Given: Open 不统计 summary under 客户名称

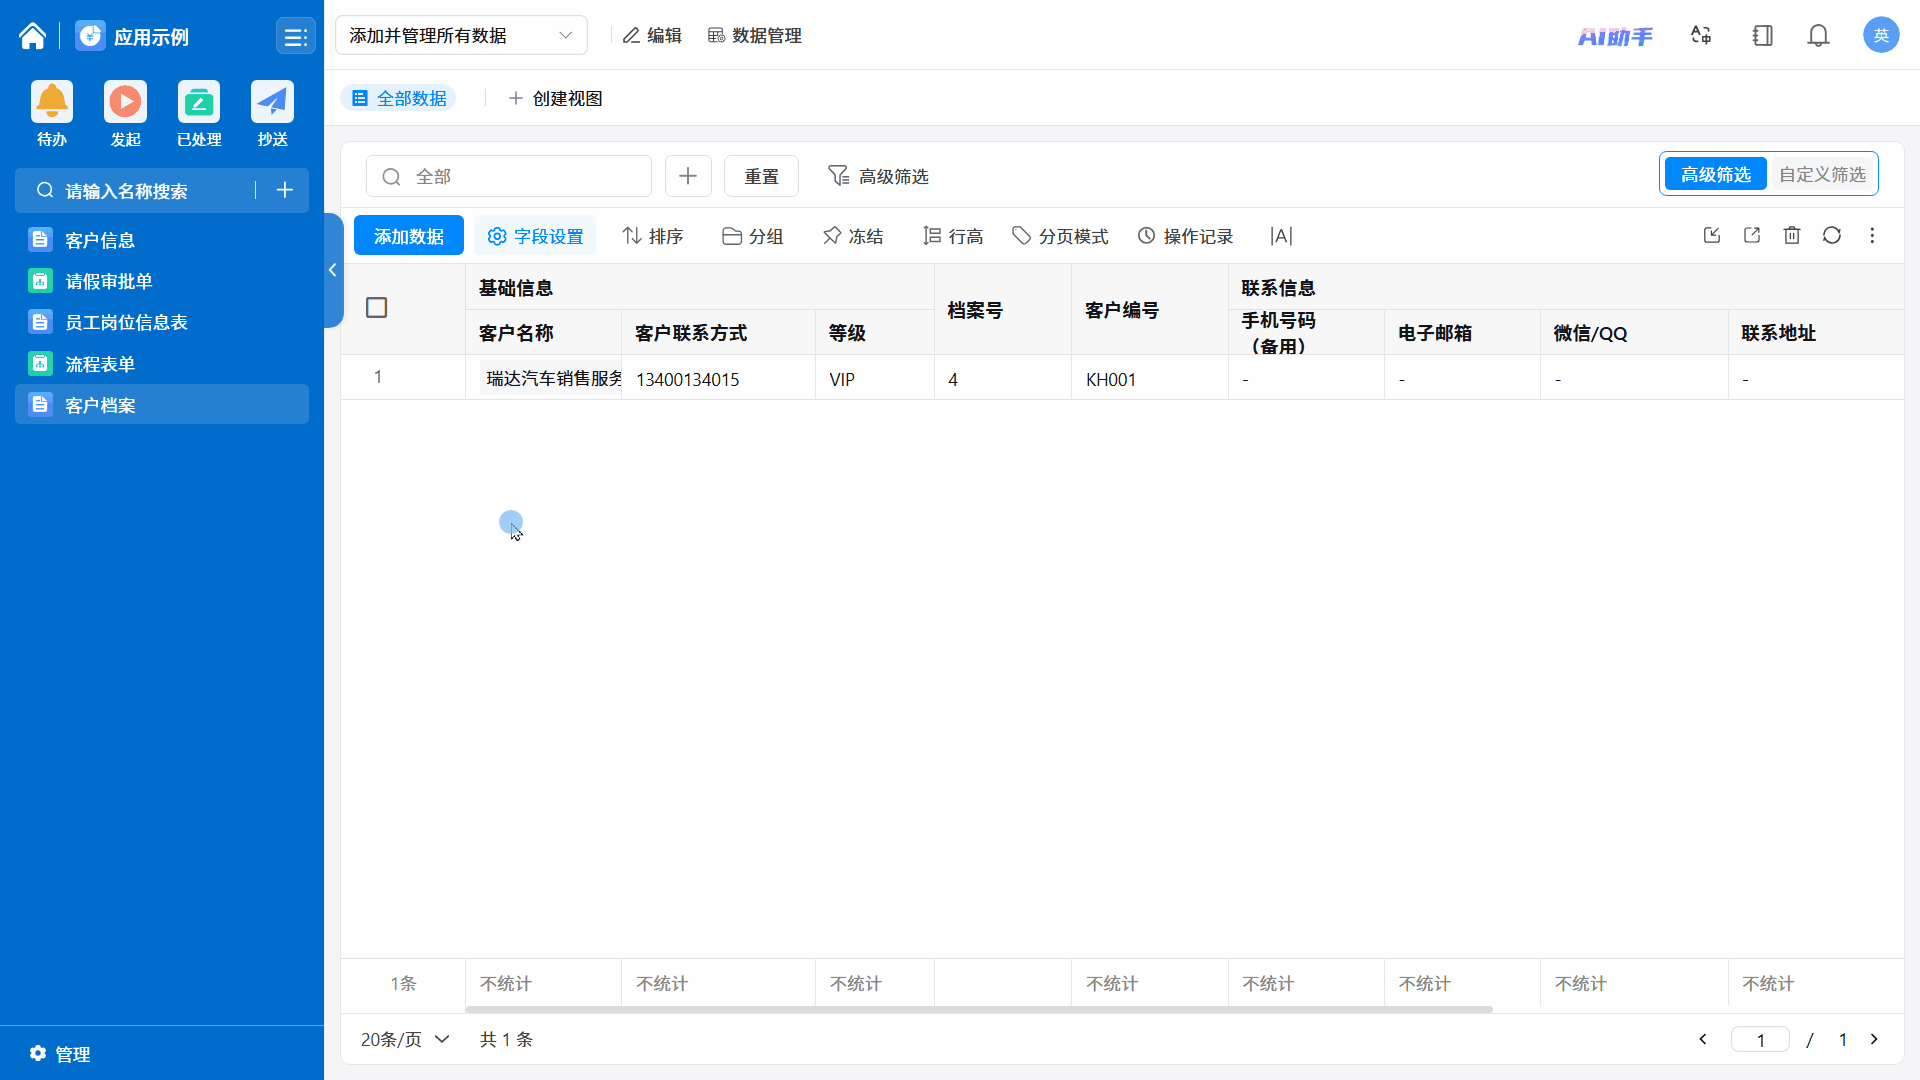Looking at the screenshot, I should [x=506, y=984].
